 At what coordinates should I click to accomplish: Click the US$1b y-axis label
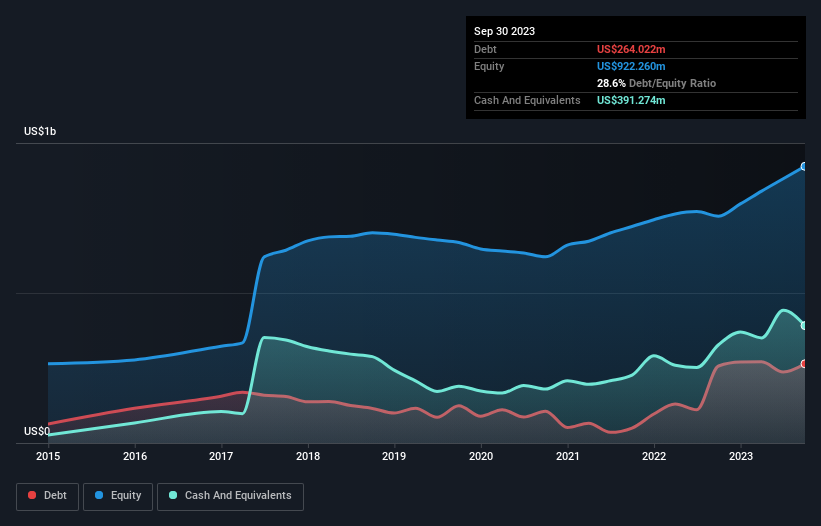point(40,131)
